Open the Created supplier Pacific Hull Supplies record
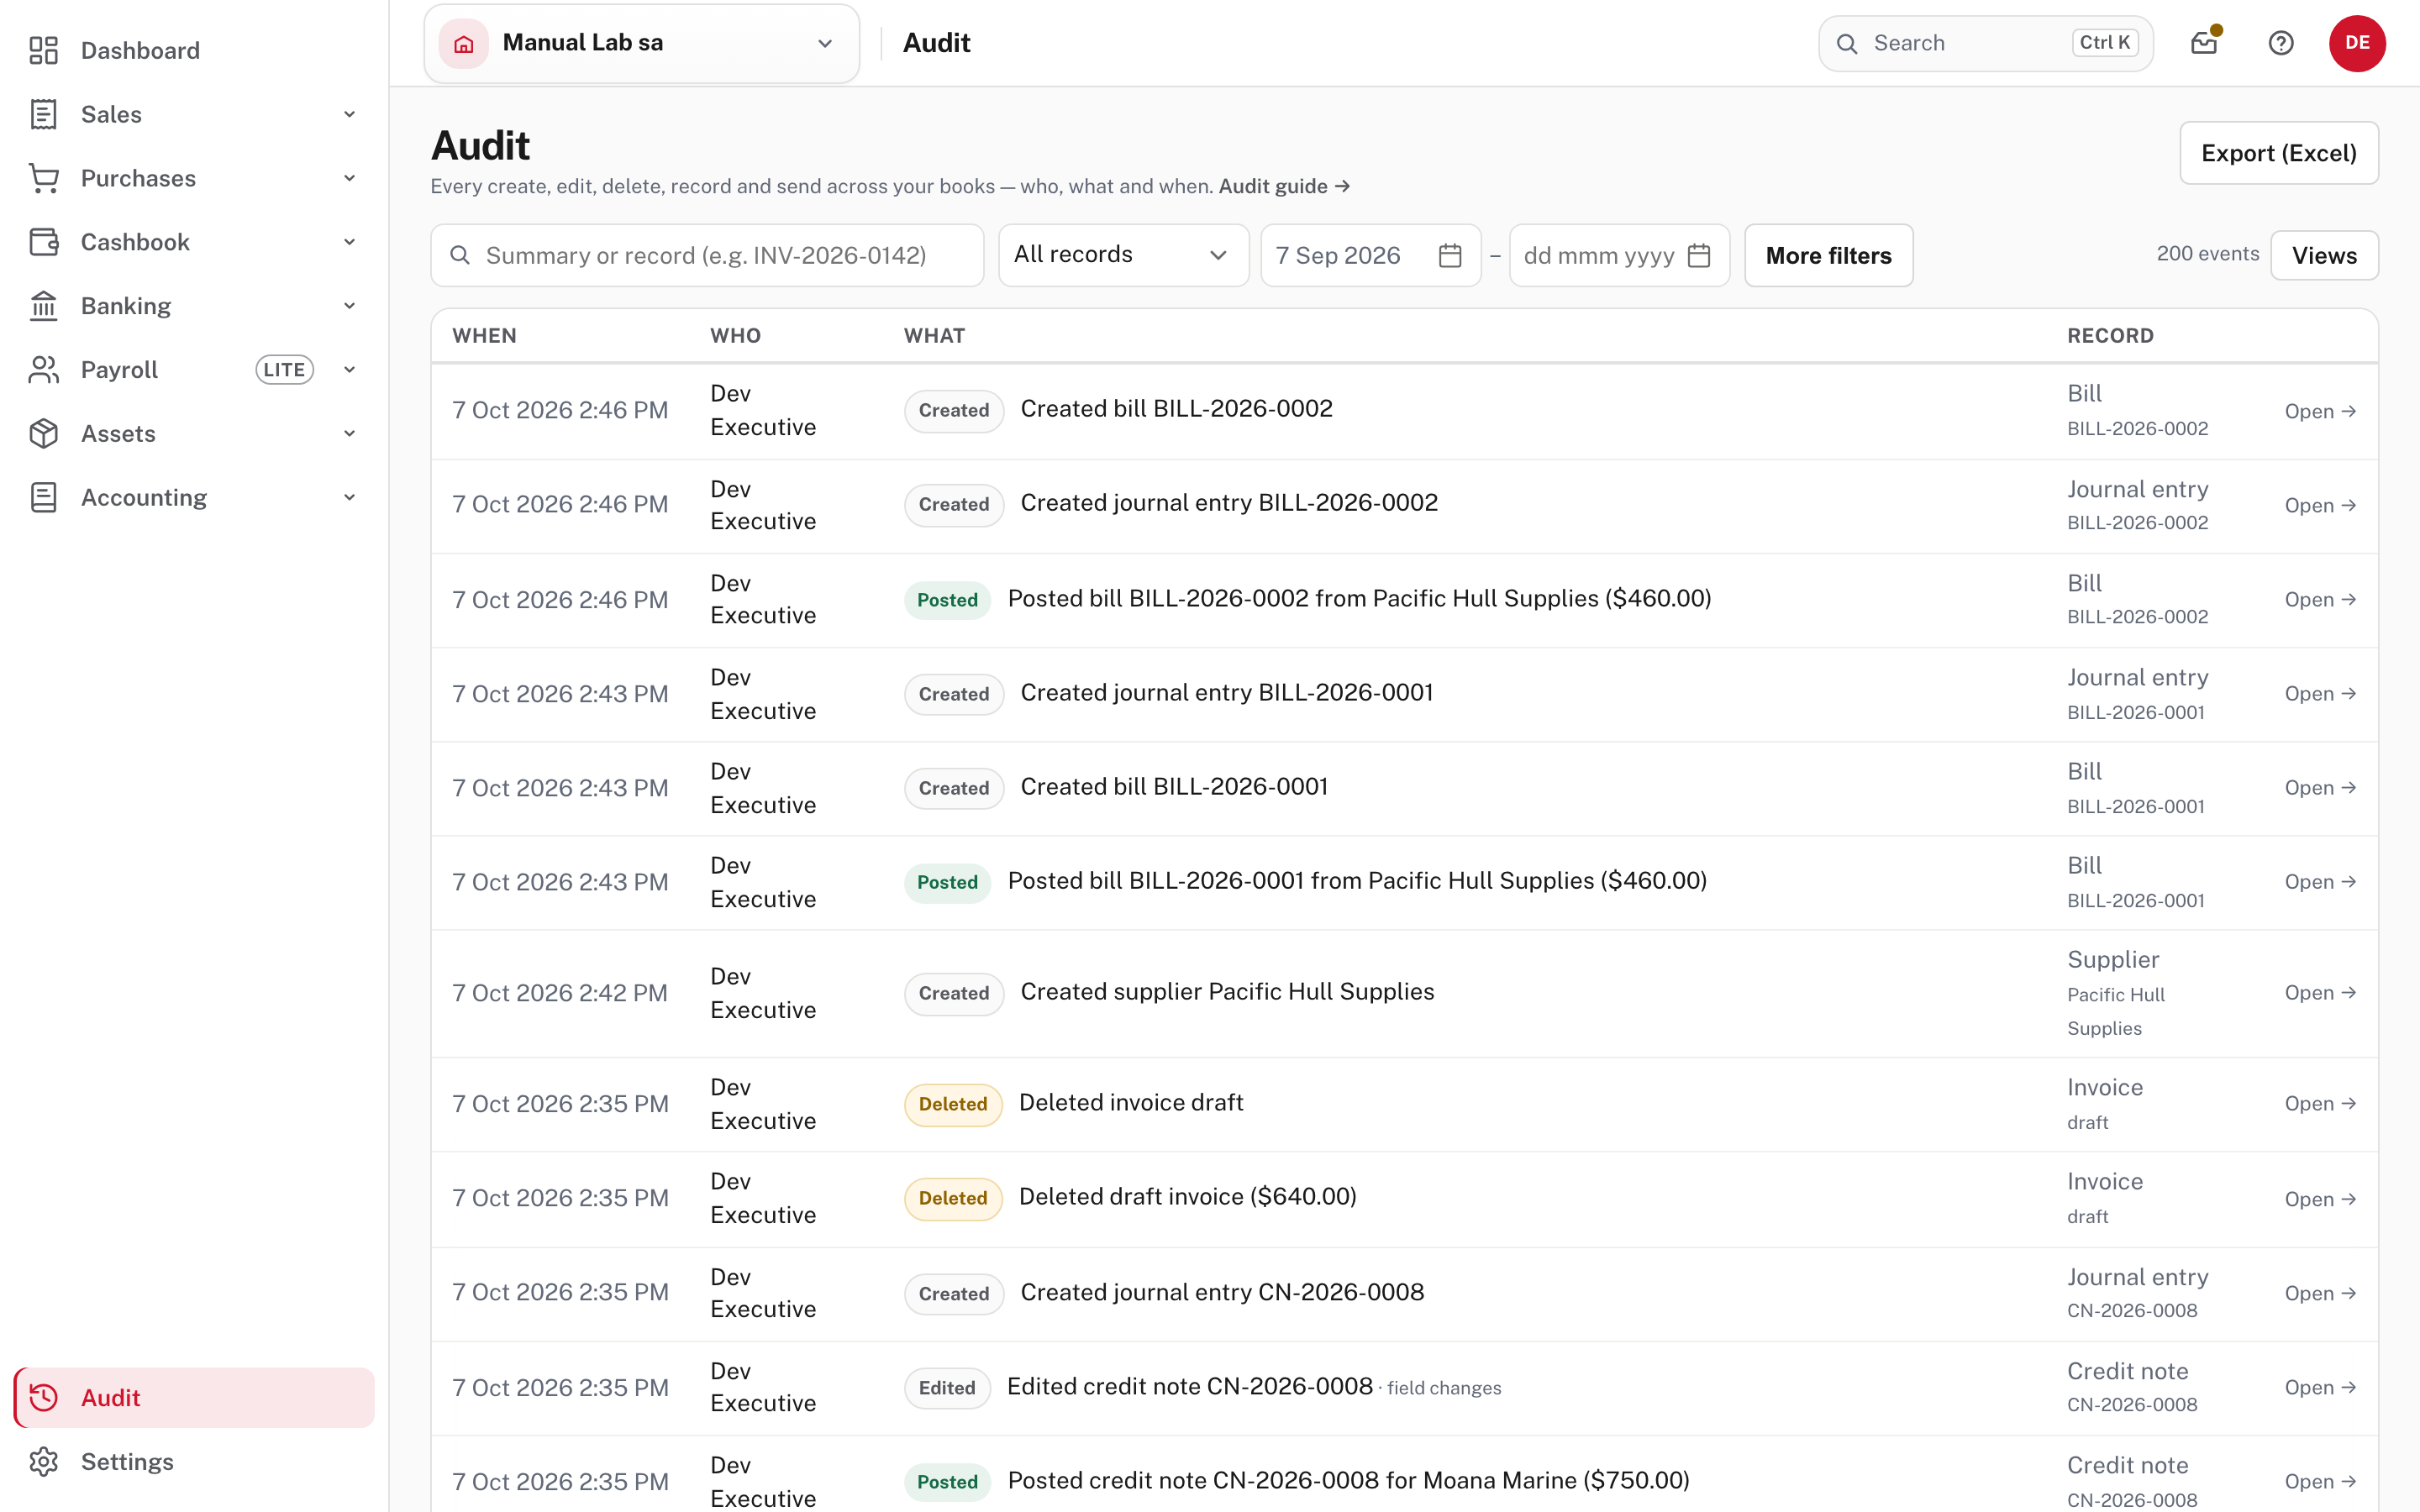Viewport: 2420px width, 1512px height. (2320, 993)
